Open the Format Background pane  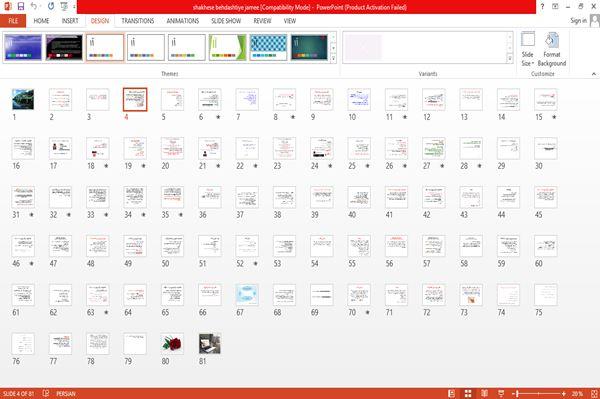point(551,49)
